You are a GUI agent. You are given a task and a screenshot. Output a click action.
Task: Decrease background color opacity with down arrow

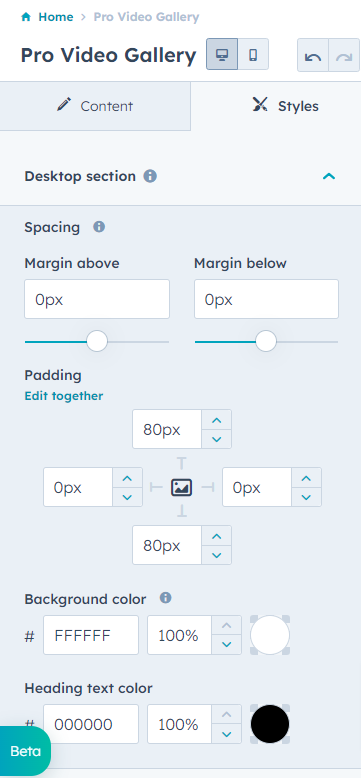(x=227, y=645)
